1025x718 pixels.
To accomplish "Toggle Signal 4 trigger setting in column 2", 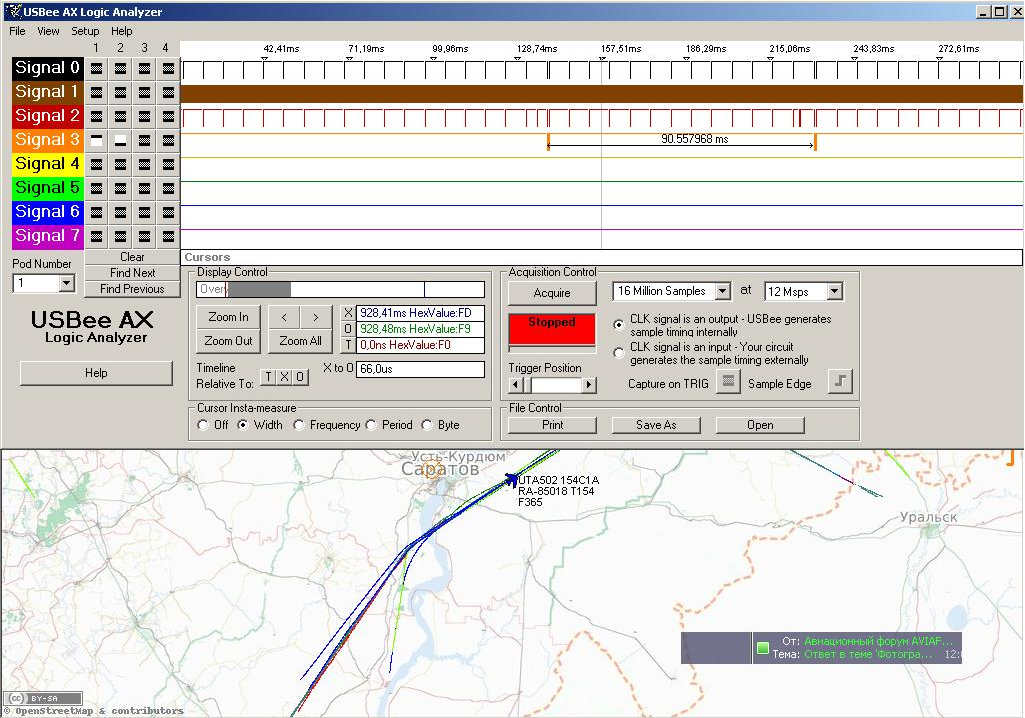I will [120, 164].
